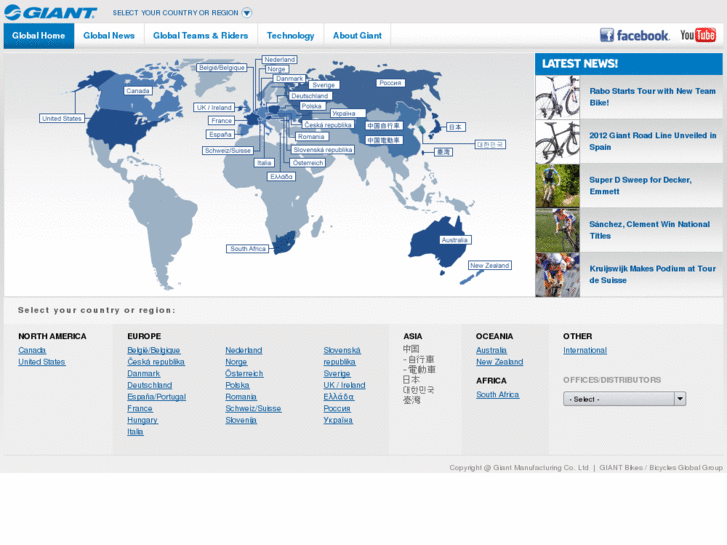This screenshot has height=545, width=727.
Task: Open 2012 Giant Road Line thumbnail
Action: click(557, 142)
